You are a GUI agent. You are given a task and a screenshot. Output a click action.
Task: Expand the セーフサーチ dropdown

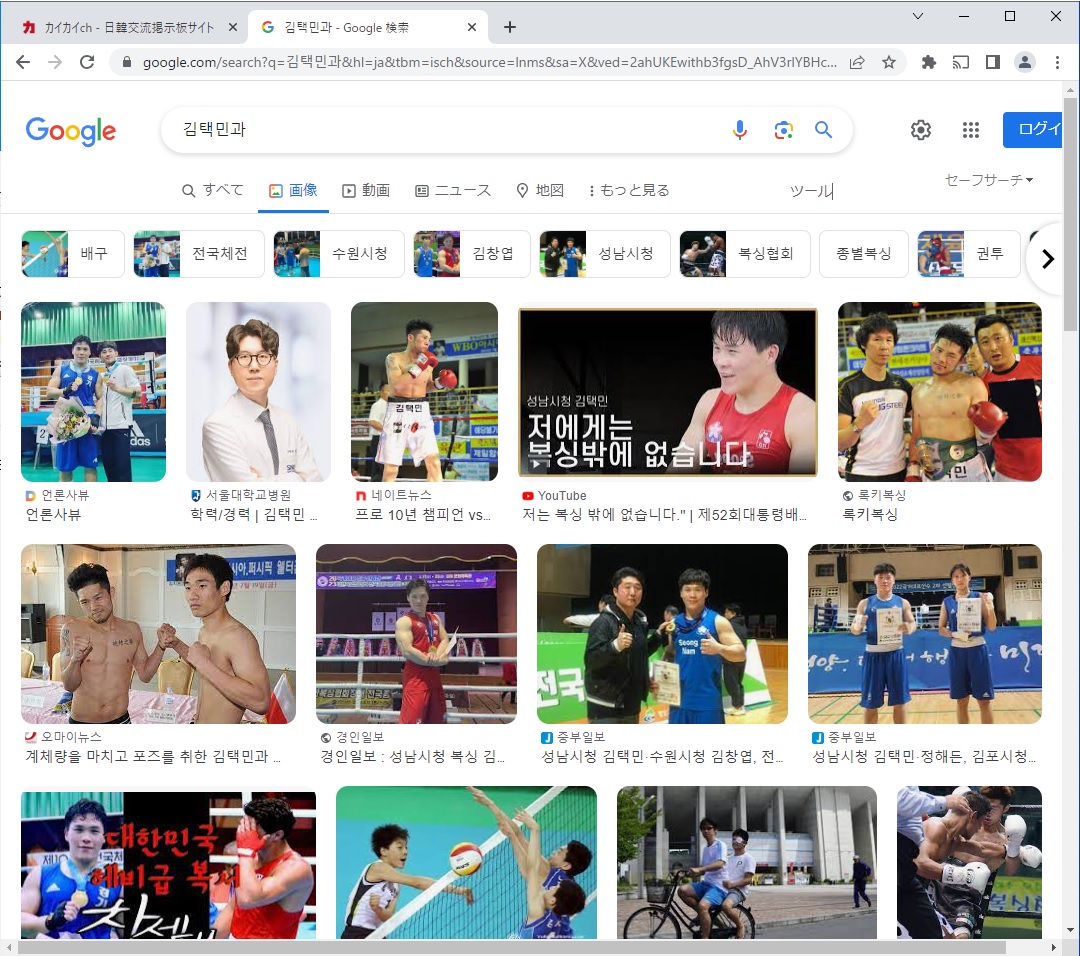click(x=988, y=180)
